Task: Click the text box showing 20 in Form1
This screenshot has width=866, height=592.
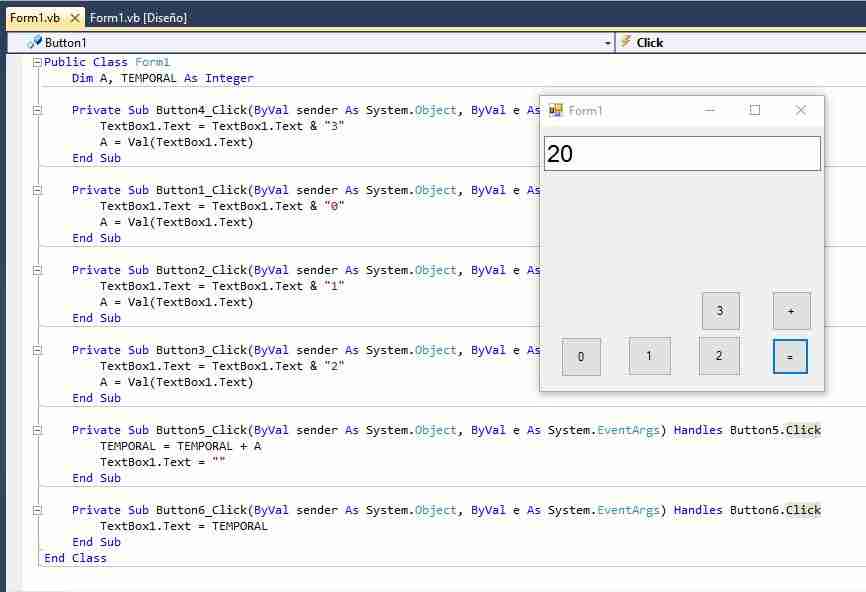Action: (x=682, y=154)
